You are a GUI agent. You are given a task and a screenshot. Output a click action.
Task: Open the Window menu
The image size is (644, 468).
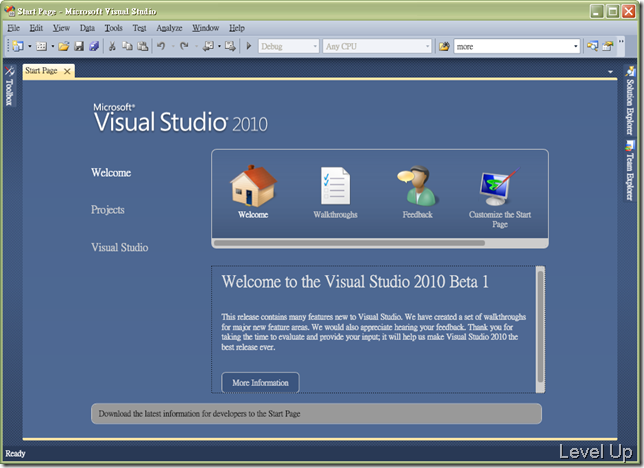205,28
